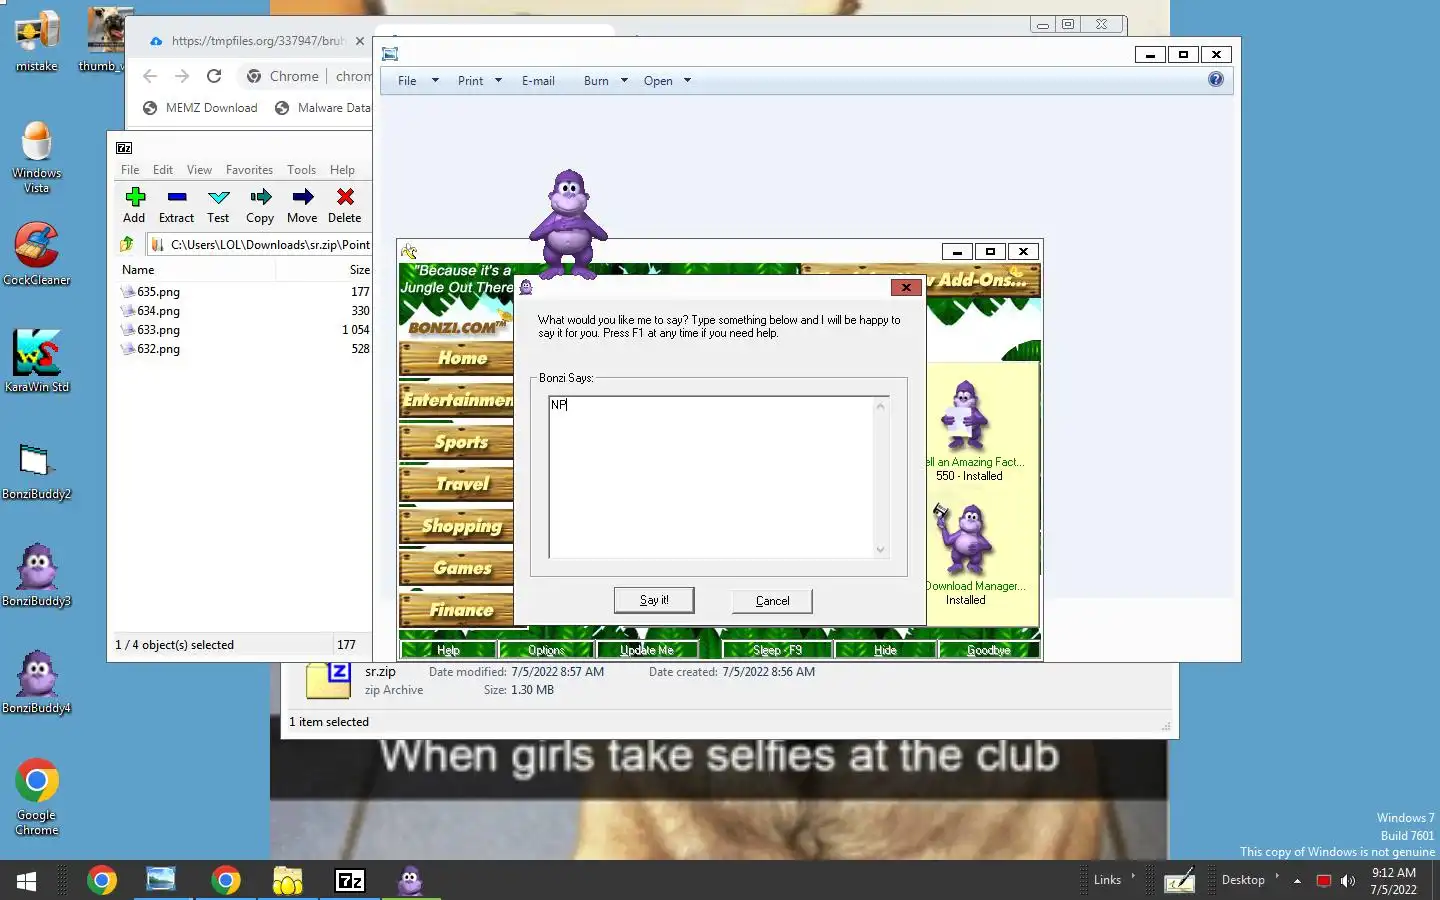Click Travel on Bonzi sidebar
Image resolution: width=1440 pixels, height=900 pixels.
tap(456, 484)
